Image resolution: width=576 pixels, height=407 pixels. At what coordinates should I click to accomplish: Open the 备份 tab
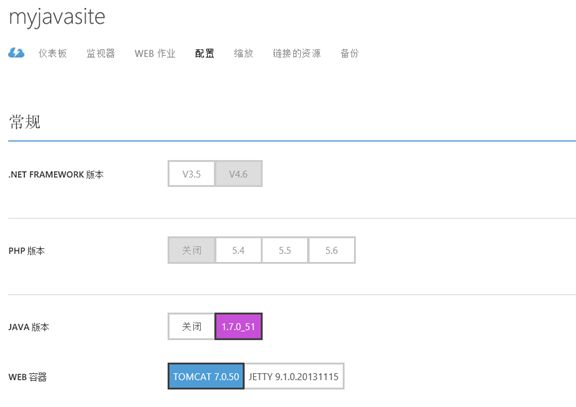(x=349, y=53)
